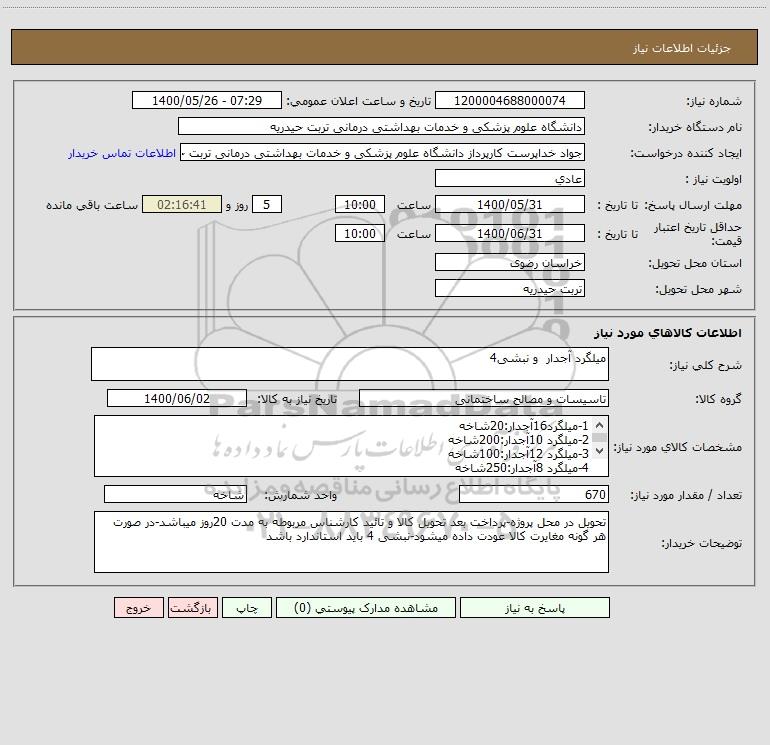Click the price validity date 1400/06/31
This screenshot has width=770, height=745.
coord(510,233)
